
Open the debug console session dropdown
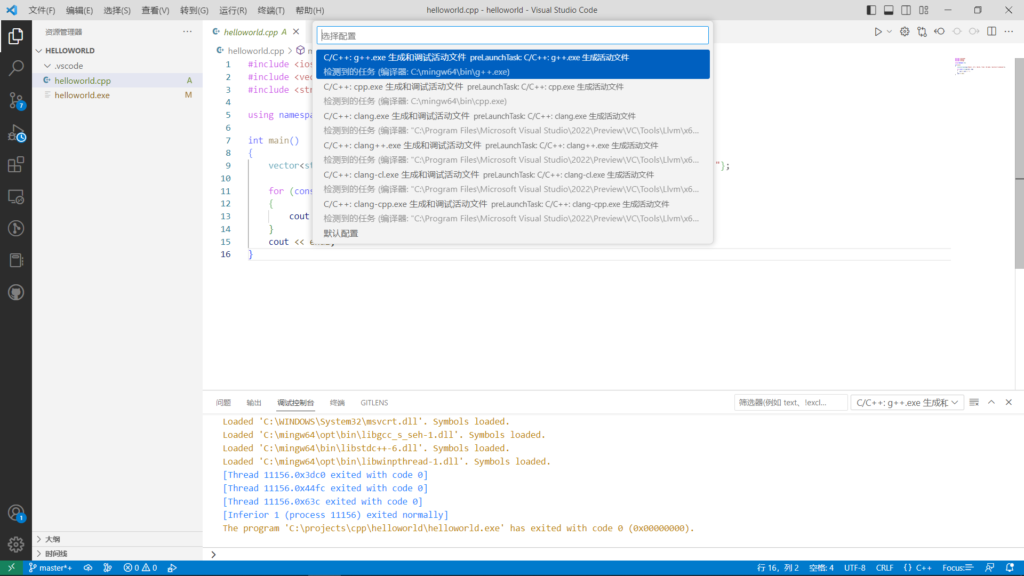pos(906,402)
